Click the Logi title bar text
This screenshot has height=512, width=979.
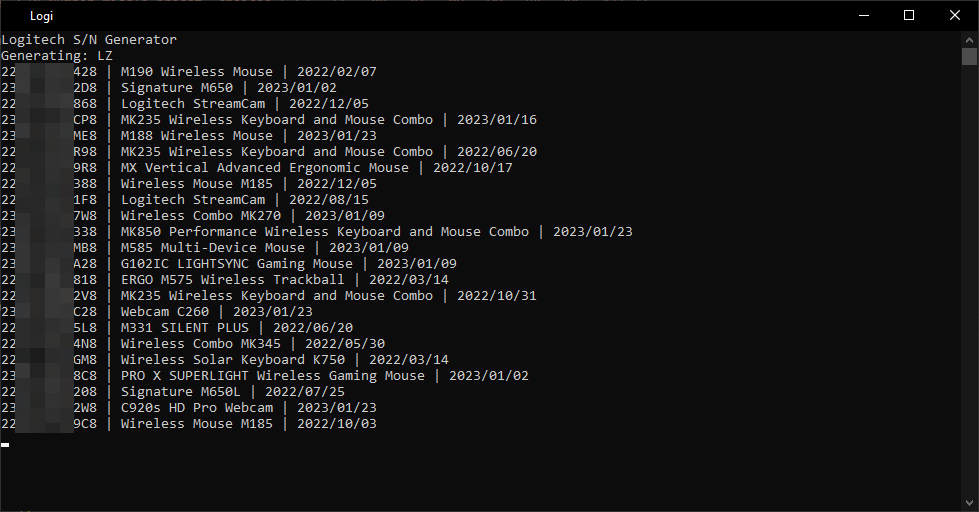pos(42,16)
